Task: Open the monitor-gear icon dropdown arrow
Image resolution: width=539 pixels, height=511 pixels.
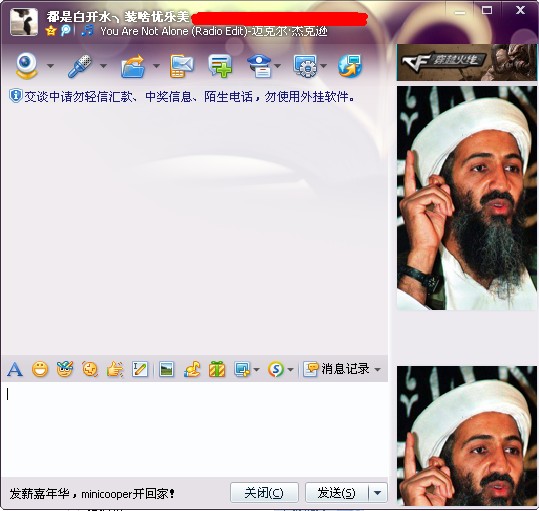Action: click(323, 66)
